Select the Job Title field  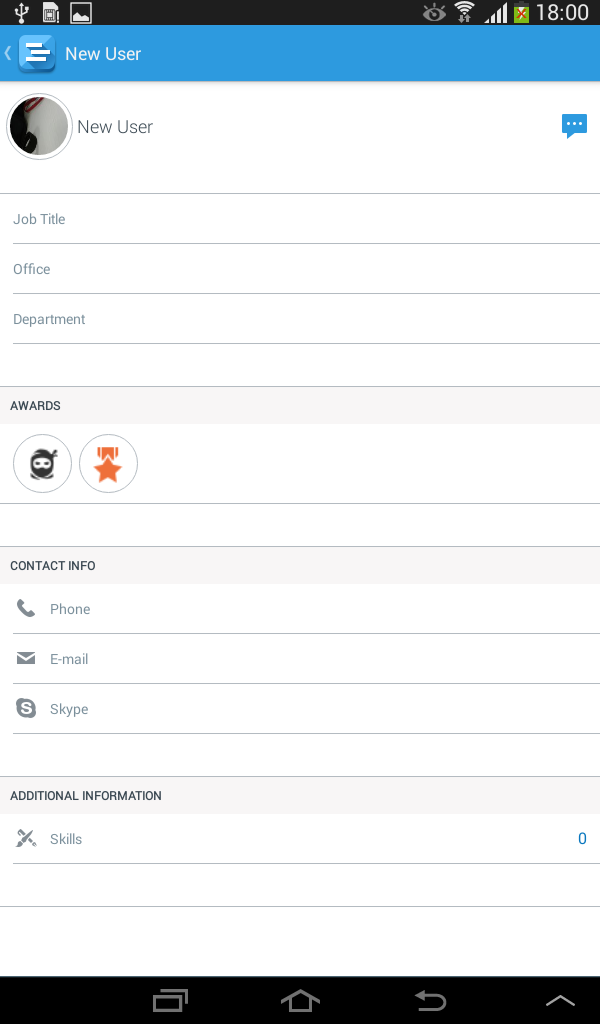(306, 219)
